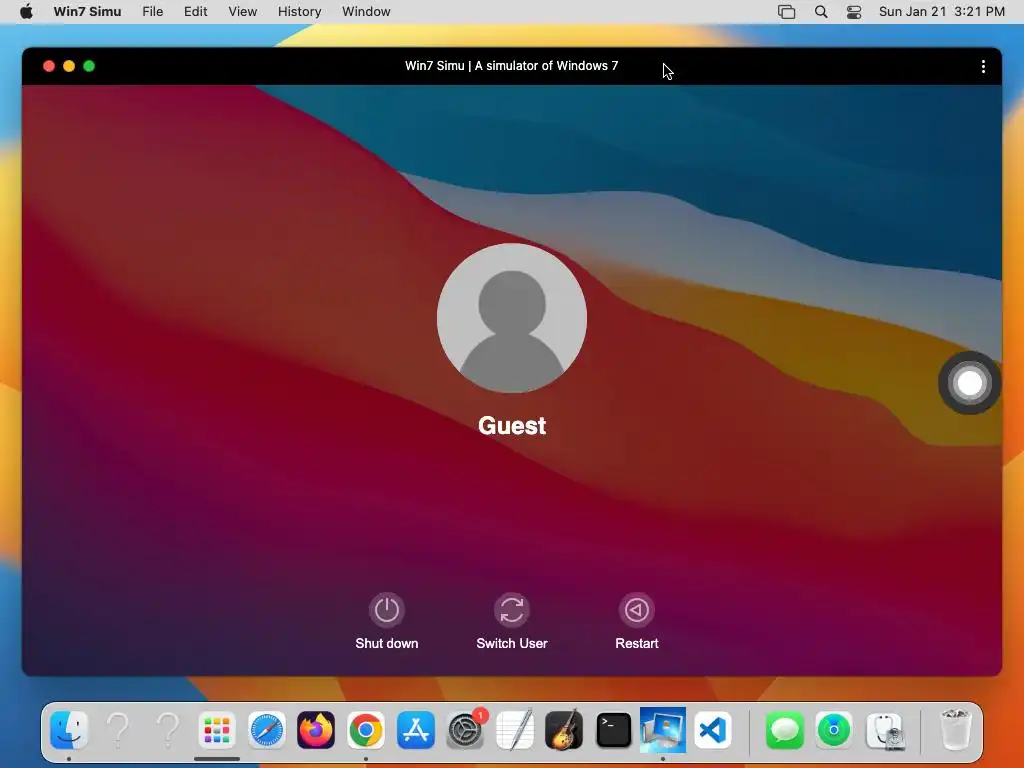
Task: Open Launchpad from the Dock
Action: click(x=217, y=729)
